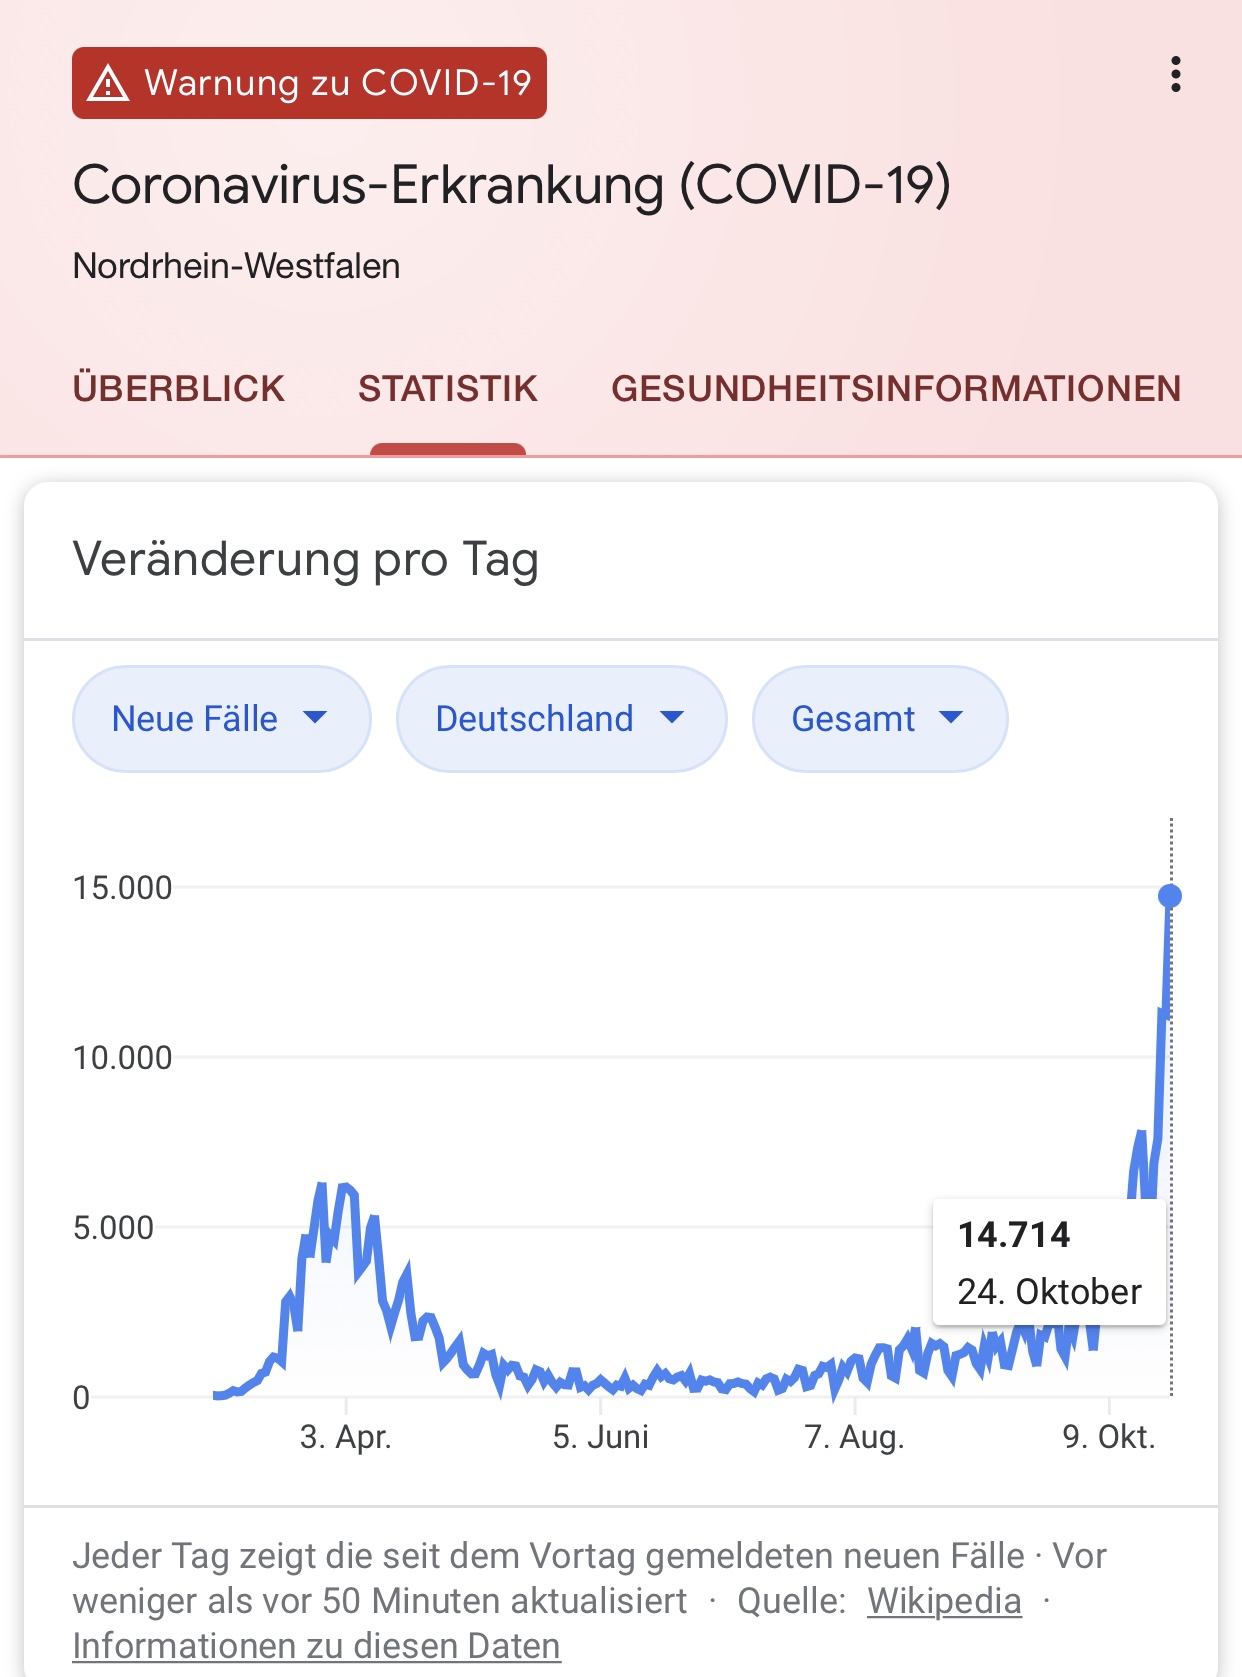Screen dimensions: 1242x1677
Task: Click the 14.714 tooltip box
Action: 1050,1262
